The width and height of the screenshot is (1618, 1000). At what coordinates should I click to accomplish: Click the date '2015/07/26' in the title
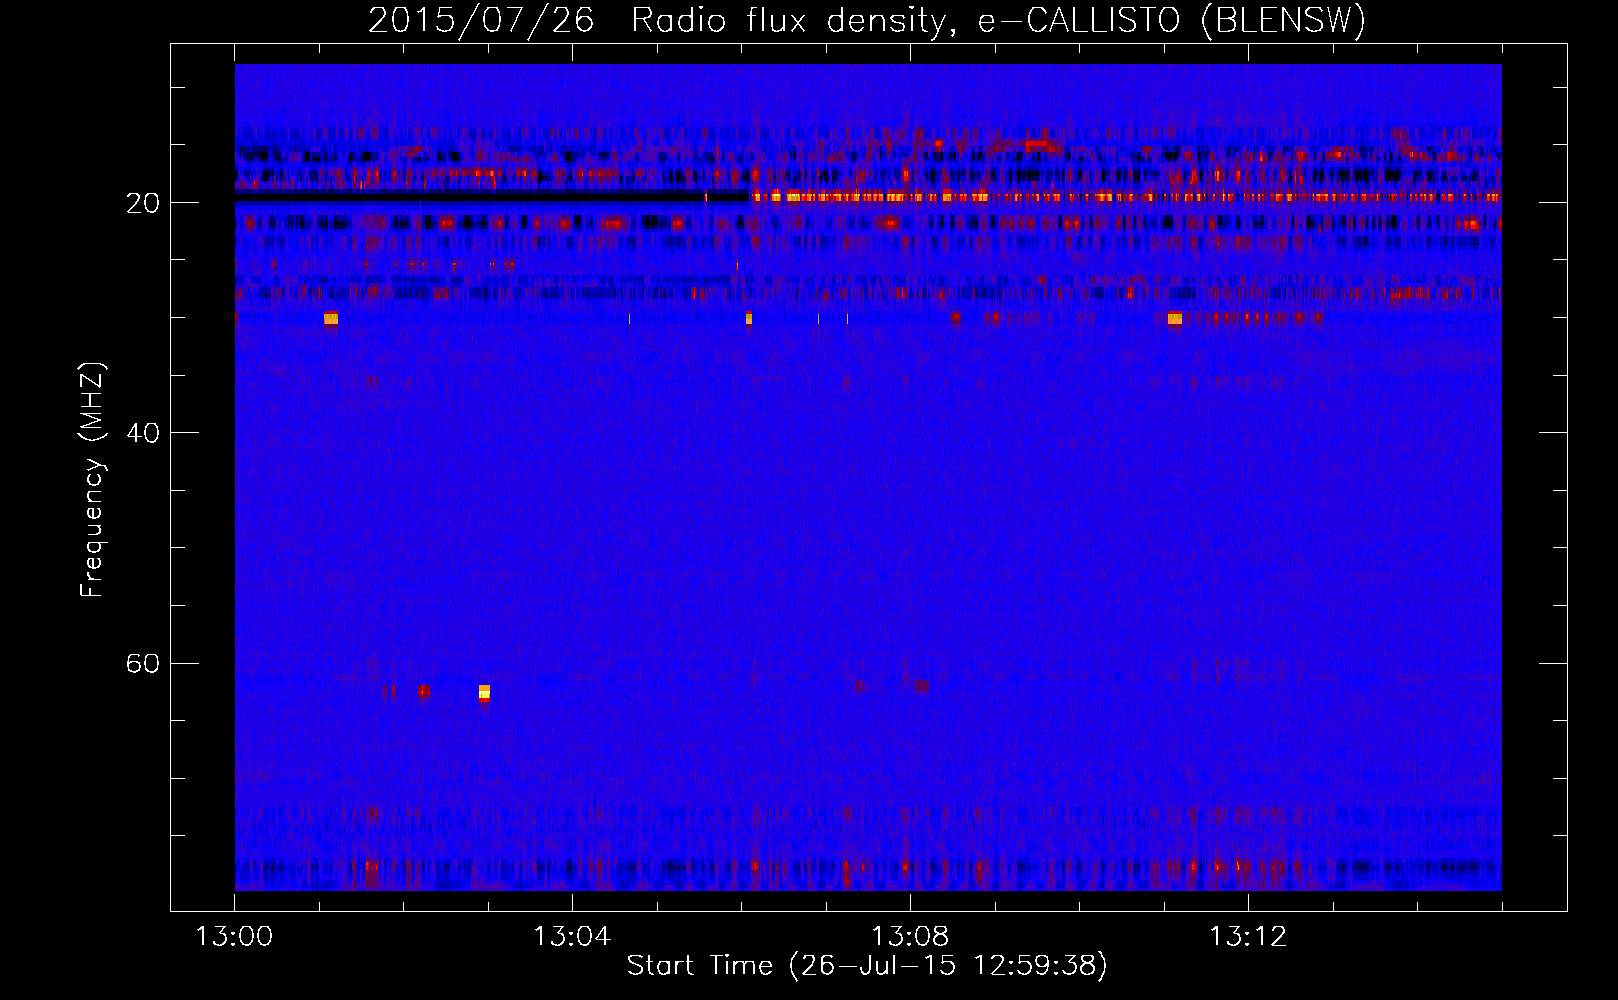coord(481,20)
